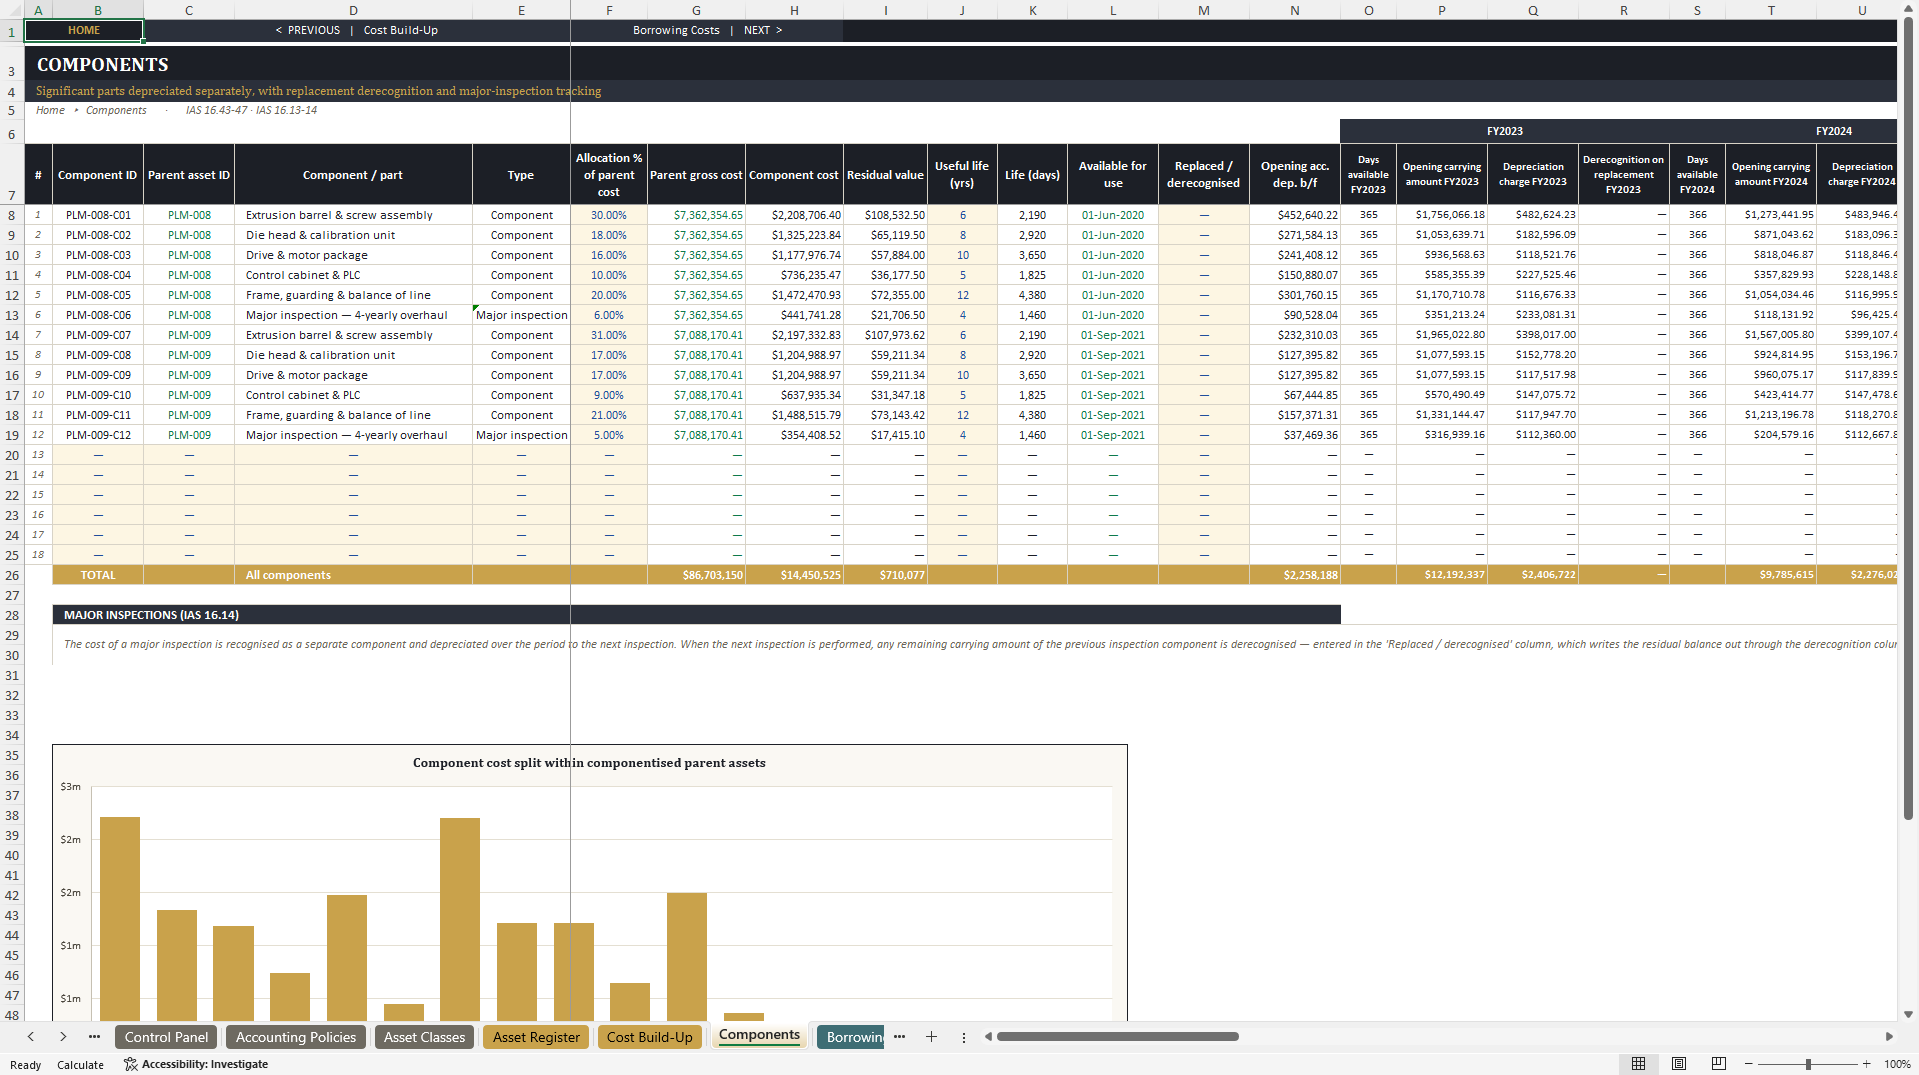
Task: Click total parent gross cost $86,703,150
Action: 697,575
